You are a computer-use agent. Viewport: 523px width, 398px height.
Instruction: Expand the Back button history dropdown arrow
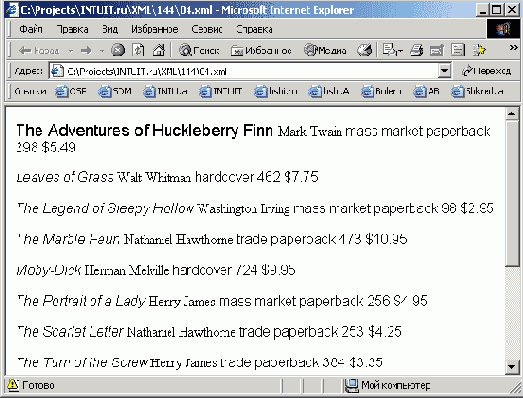click(x=71, y=51)
